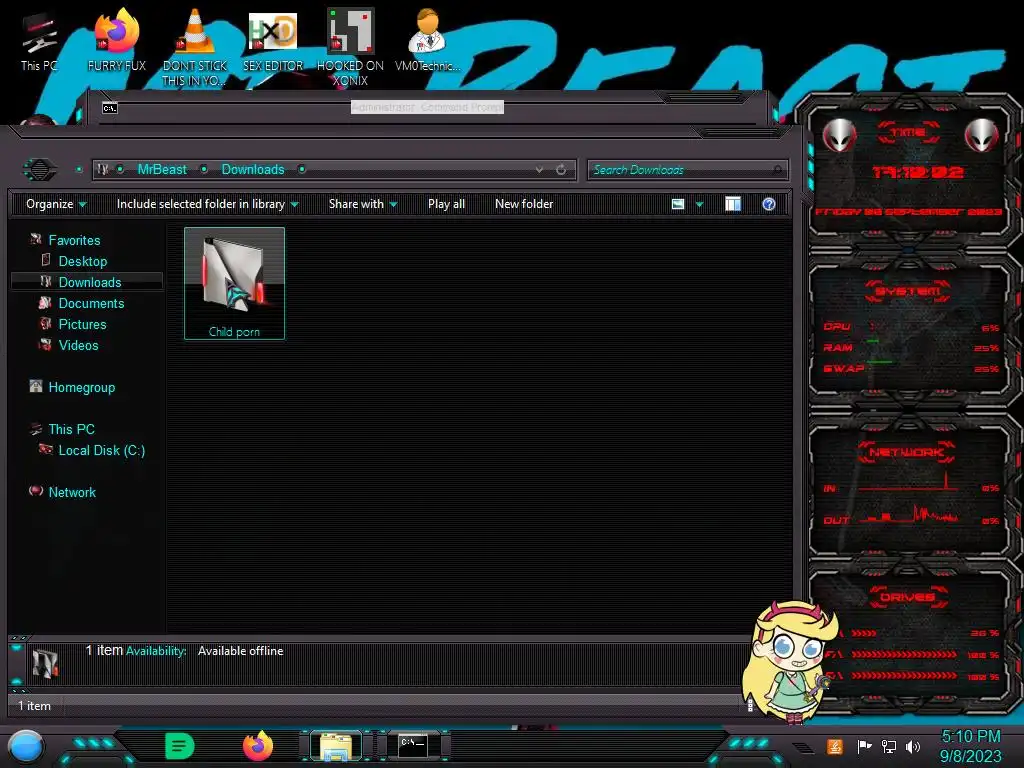The height and width of the screenshot is (768, 1024).
Task: Click the taskbar clock showing 5:10 PM
Action: tap(970, 746)
